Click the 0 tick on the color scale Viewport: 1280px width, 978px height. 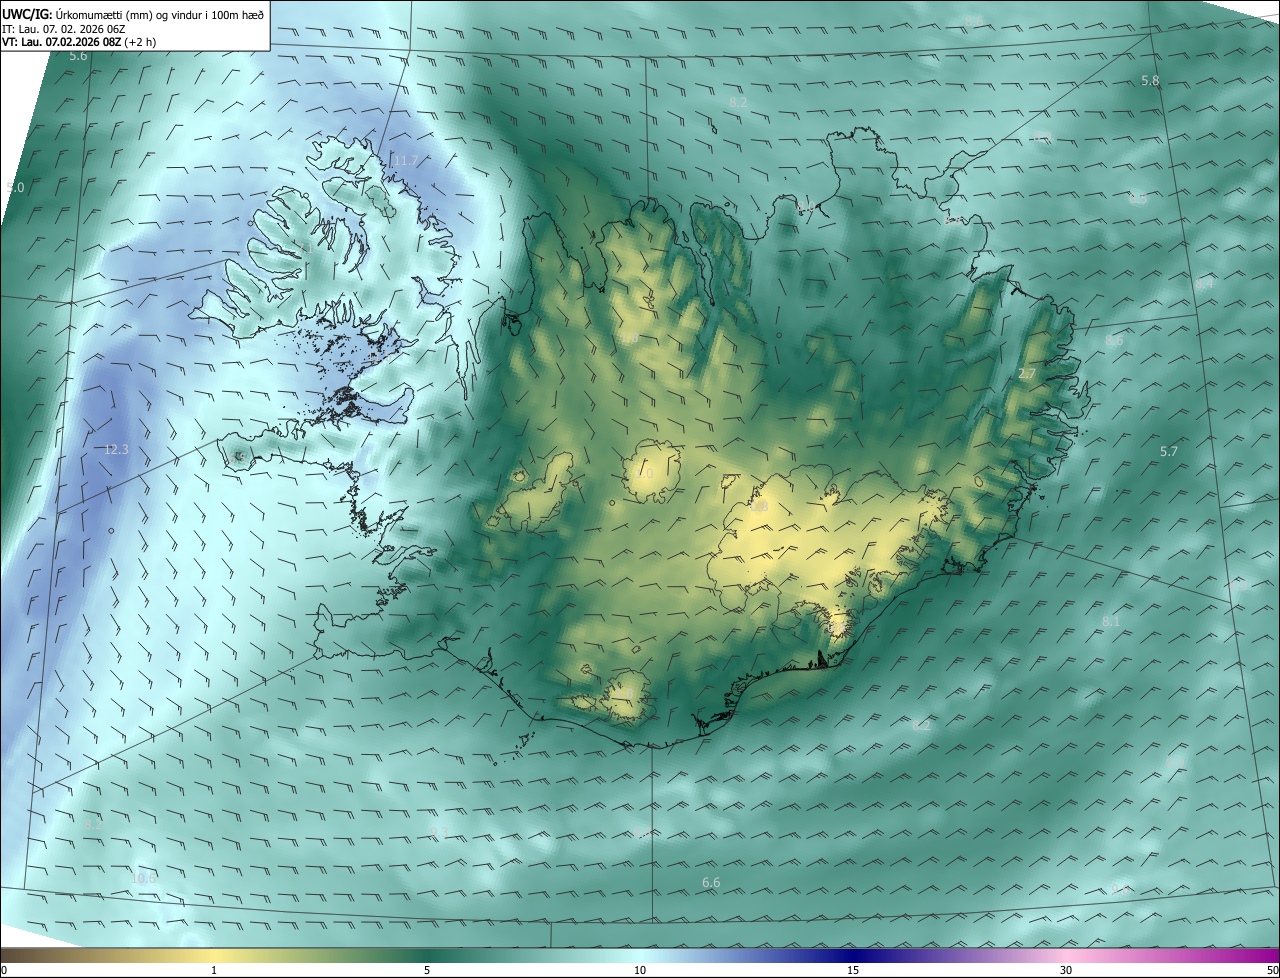click(4, 971)
